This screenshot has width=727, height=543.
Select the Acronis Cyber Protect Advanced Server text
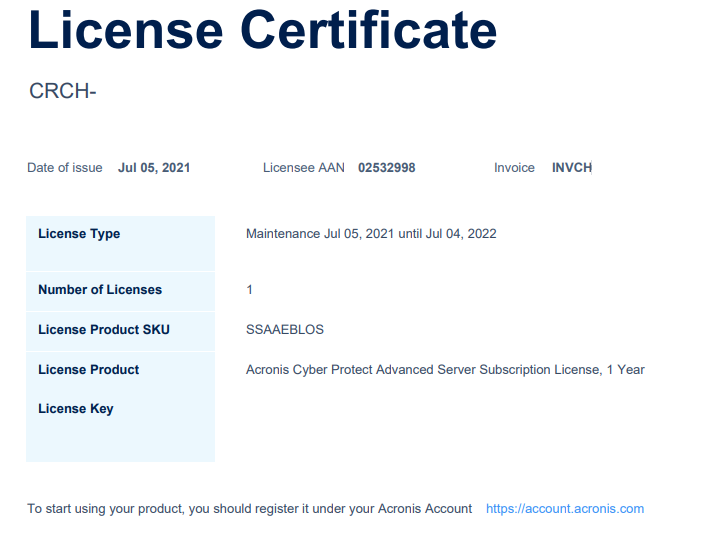[x=445, y=370]
